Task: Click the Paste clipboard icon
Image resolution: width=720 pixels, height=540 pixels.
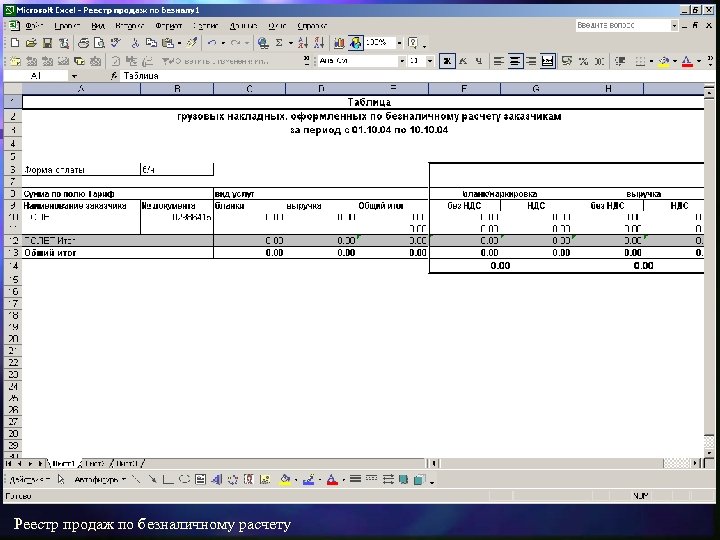Action: point(168,43)
